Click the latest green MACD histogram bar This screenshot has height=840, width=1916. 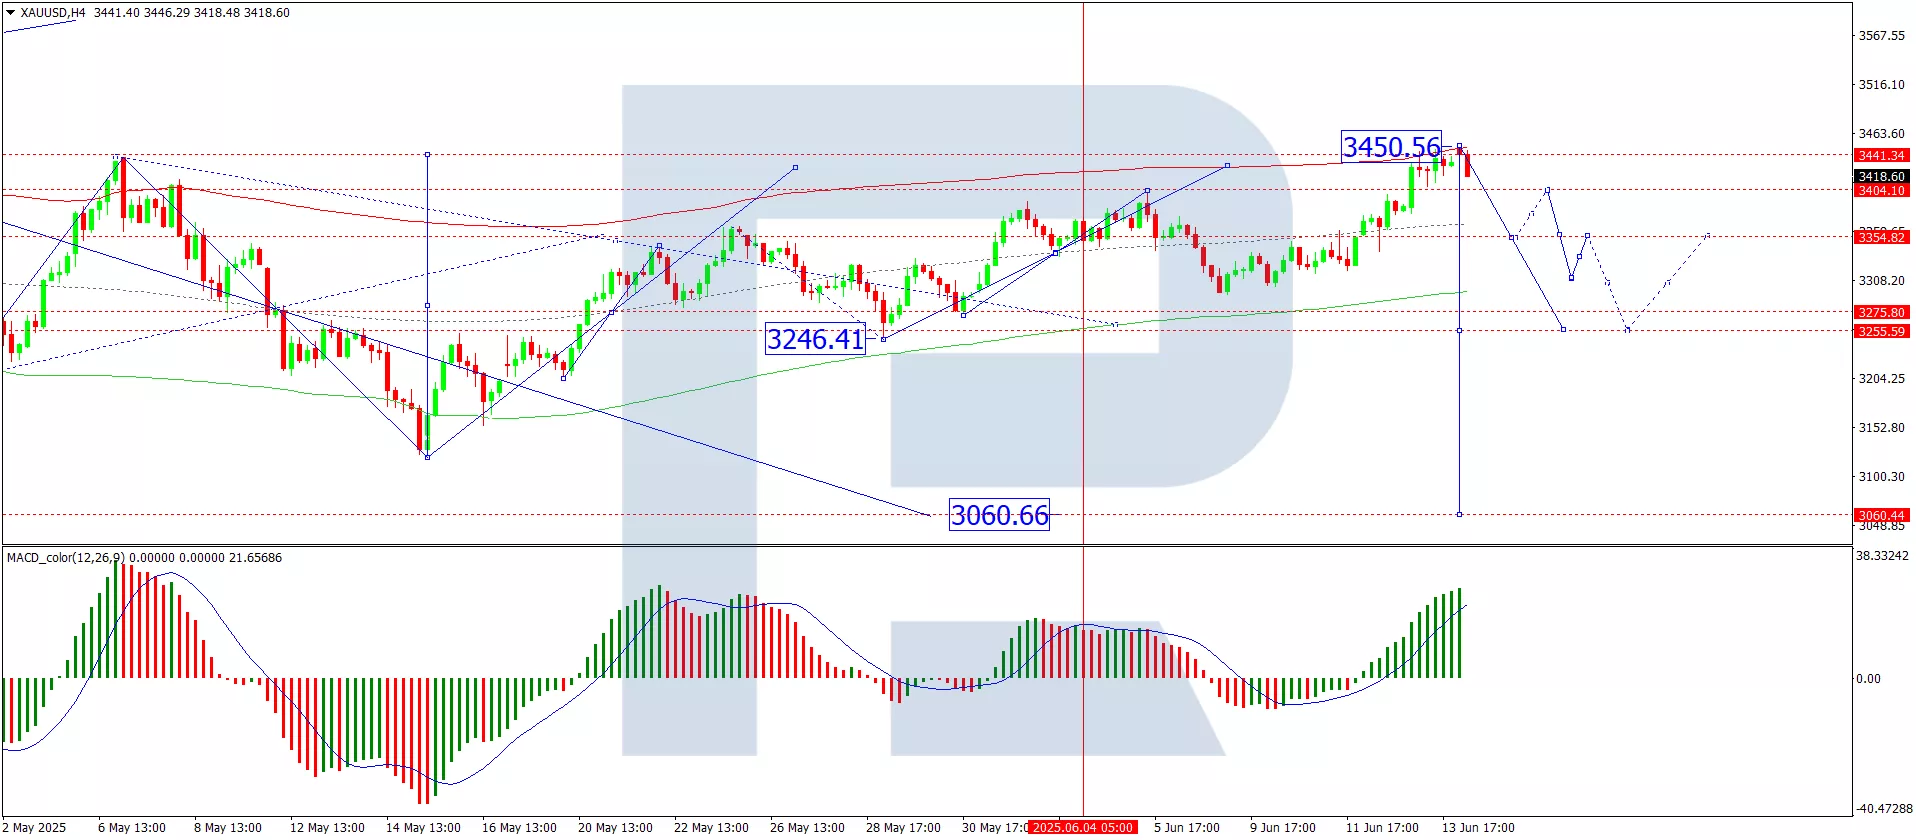click(x=1460, y=633)
